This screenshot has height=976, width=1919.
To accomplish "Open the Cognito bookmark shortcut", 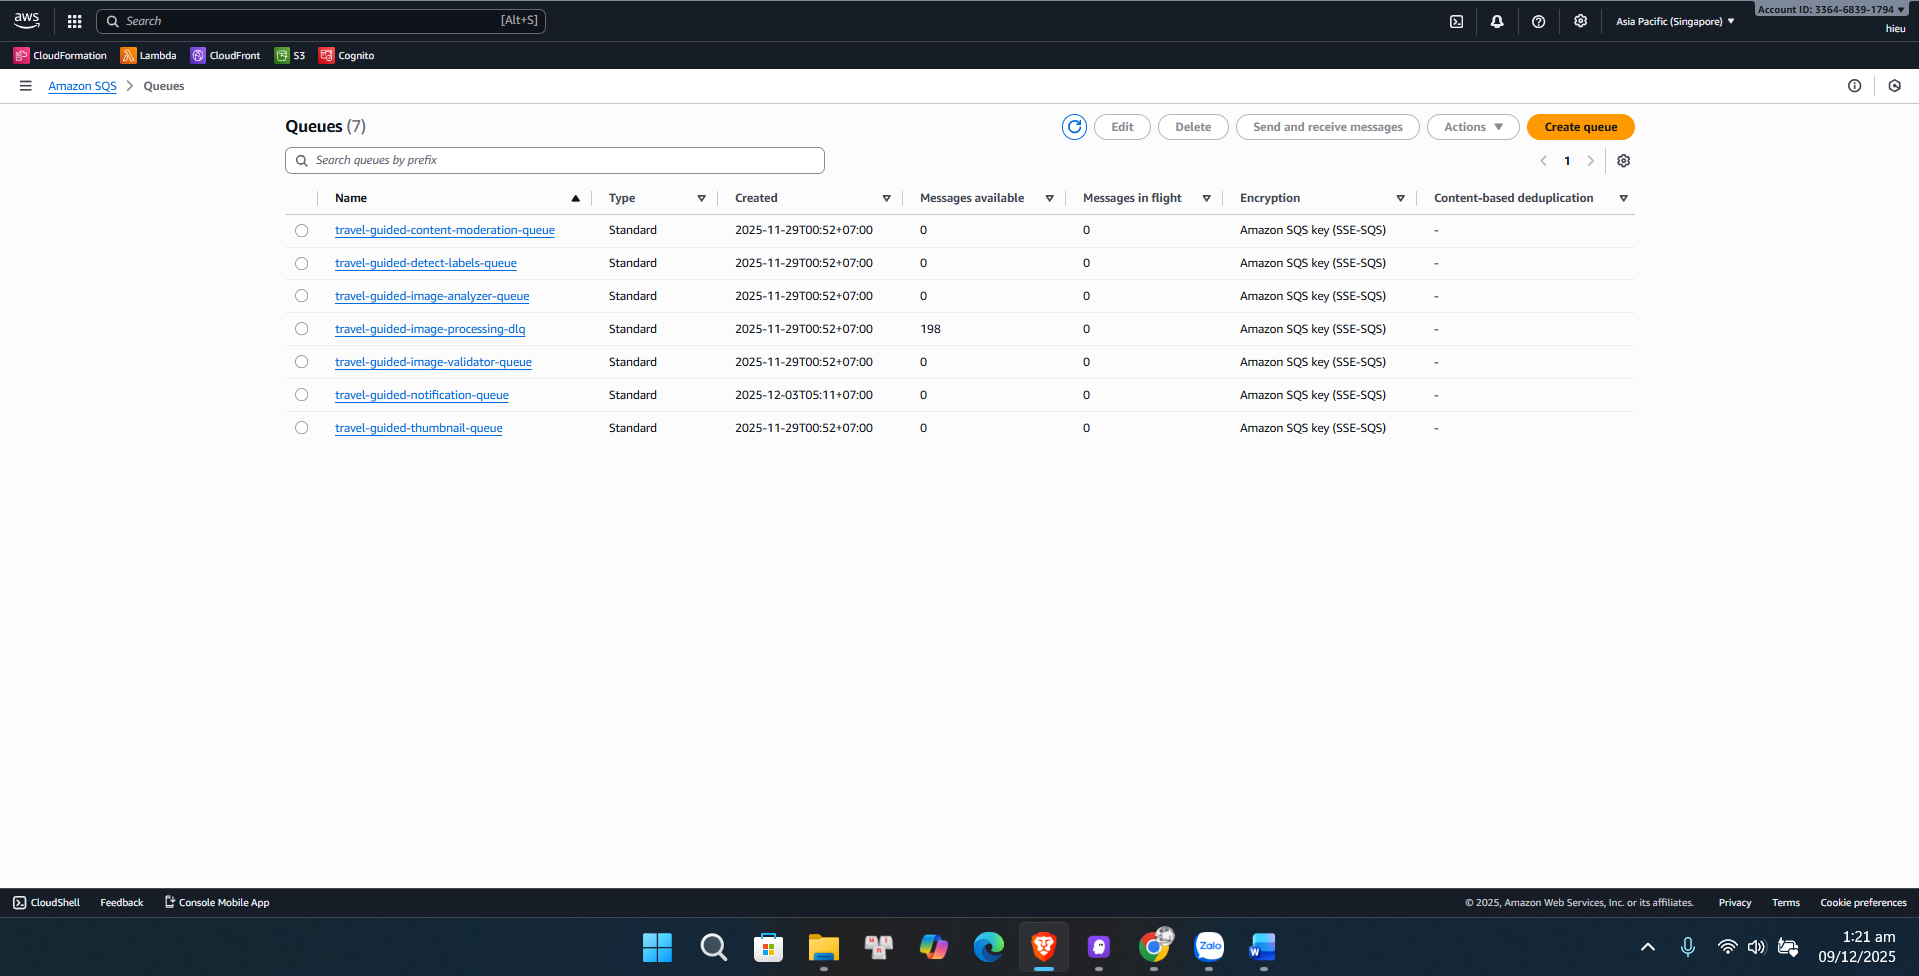I will point(346,55).
